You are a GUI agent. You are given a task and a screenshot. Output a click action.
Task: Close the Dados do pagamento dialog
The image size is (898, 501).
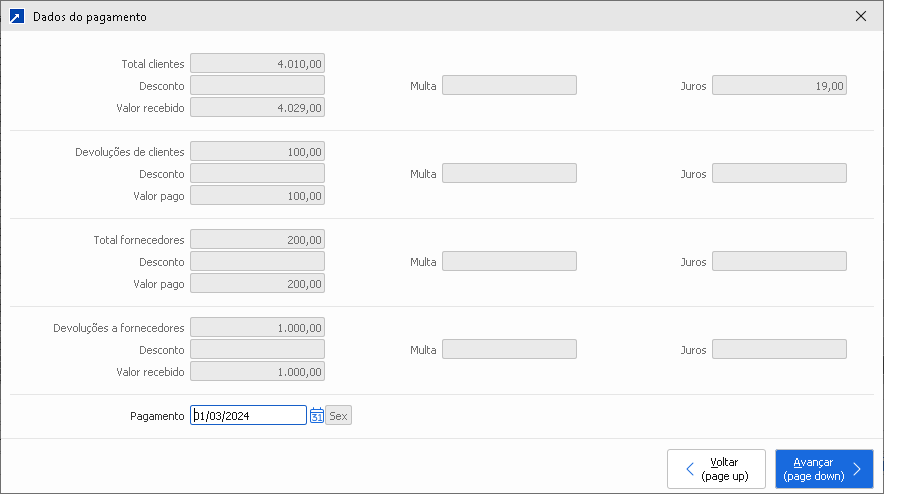tap(861, 17)
